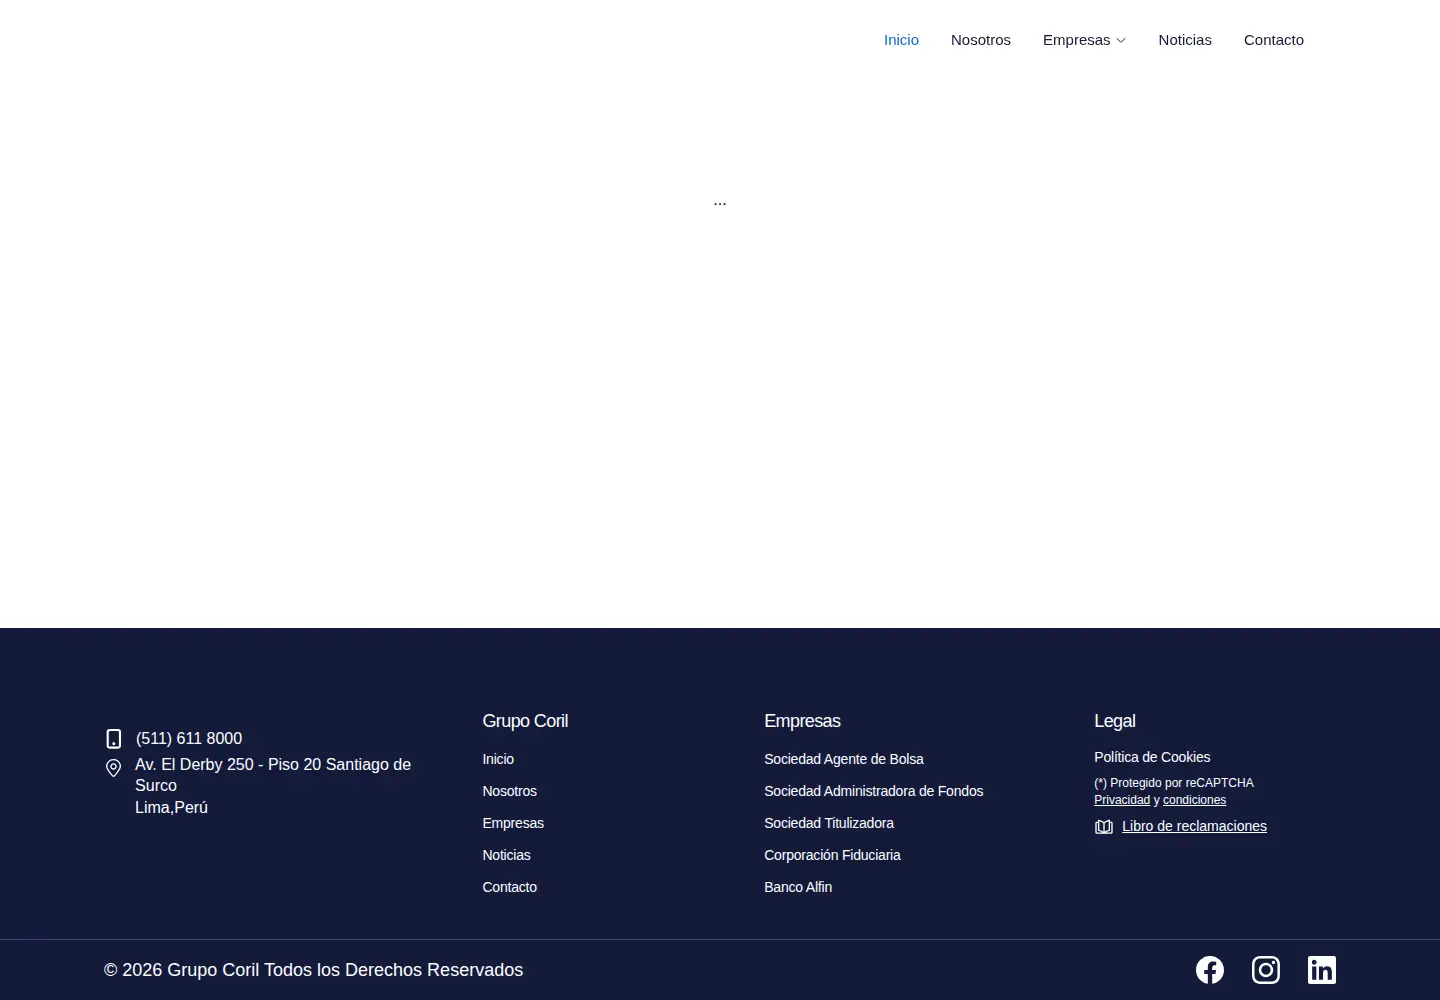The image size is (1440, 1000).
Task: Go to Sociedad Titulizadora
Action: coord(829,823)
